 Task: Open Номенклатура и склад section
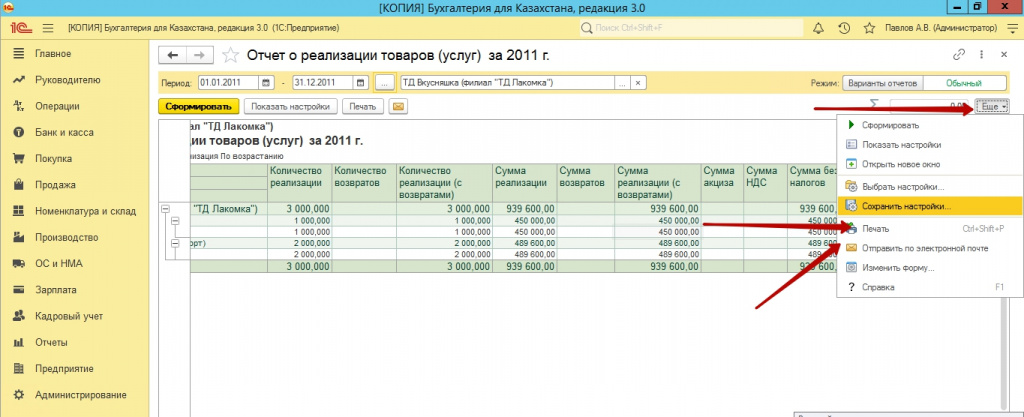[x=74, y=211]
